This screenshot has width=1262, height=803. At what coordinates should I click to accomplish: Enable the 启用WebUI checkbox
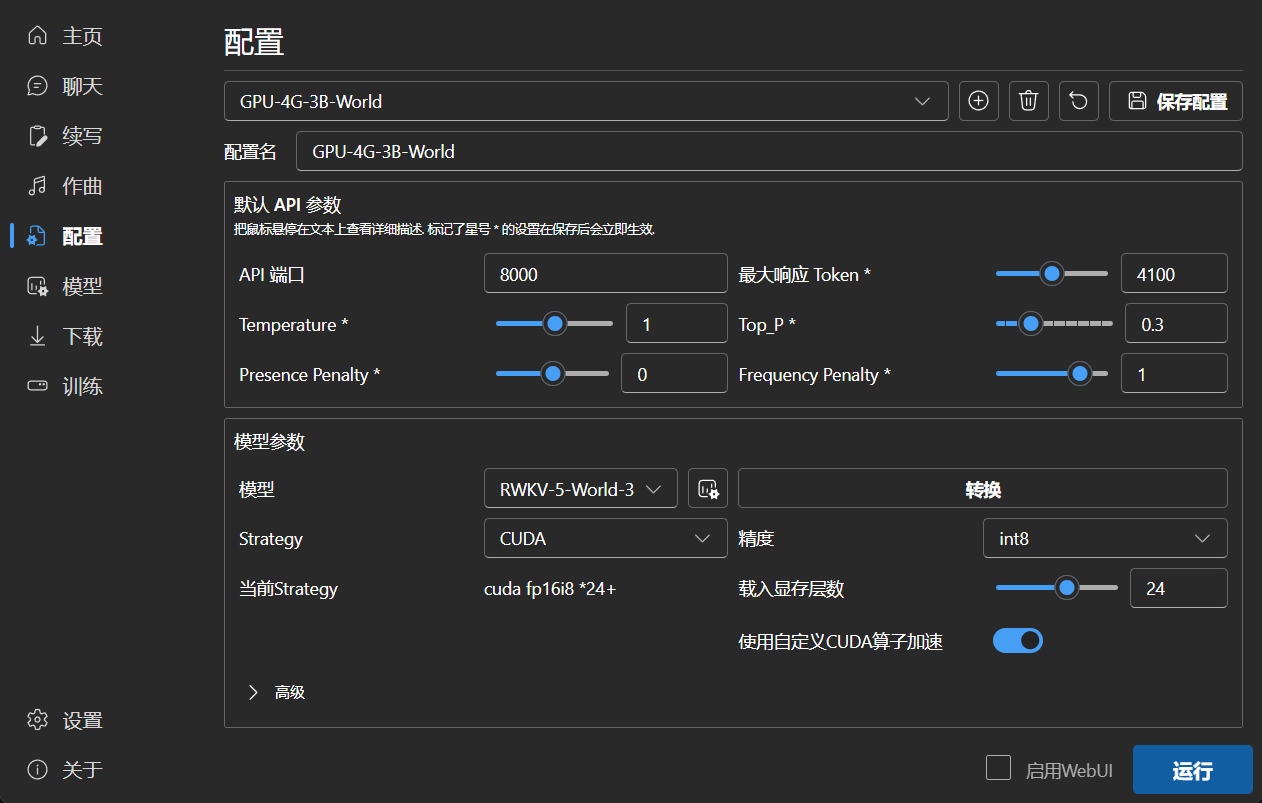[998, 768]
